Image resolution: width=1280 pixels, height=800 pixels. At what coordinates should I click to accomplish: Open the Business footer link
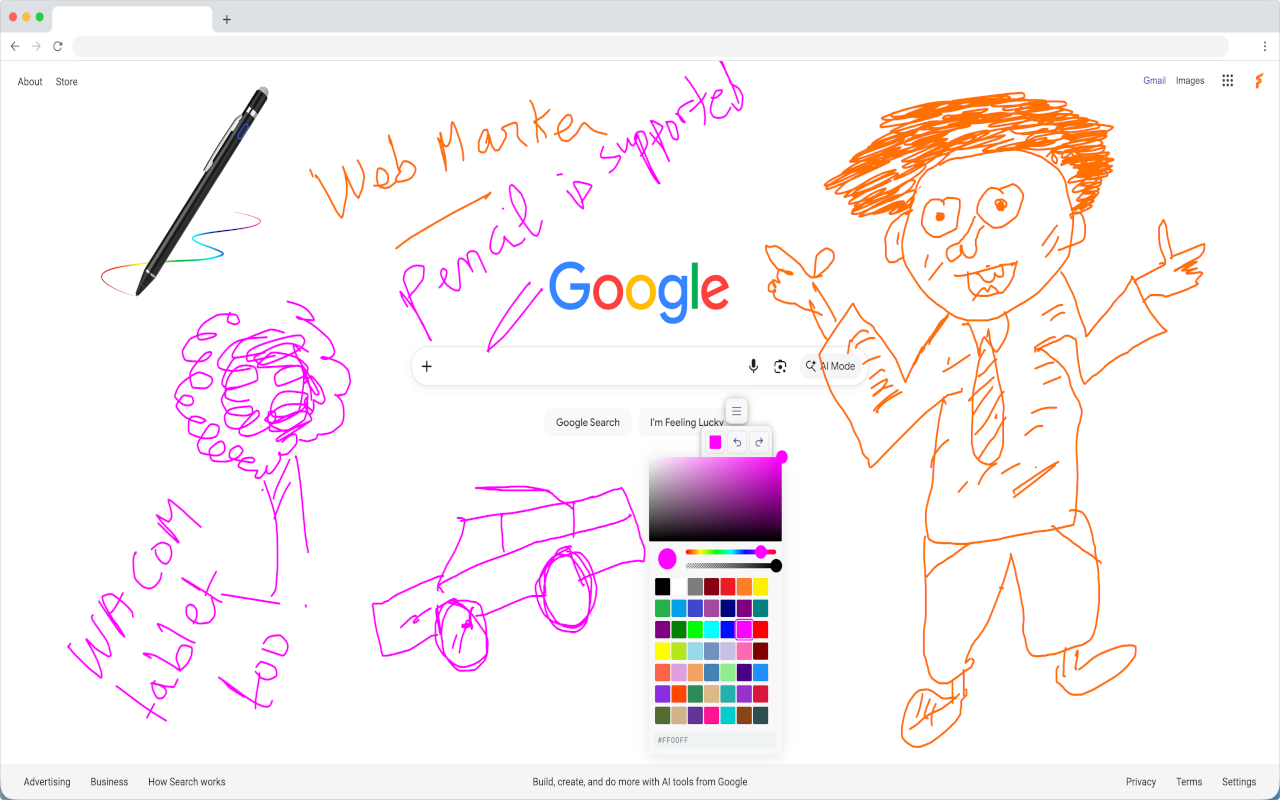click(x=109, y=782)
